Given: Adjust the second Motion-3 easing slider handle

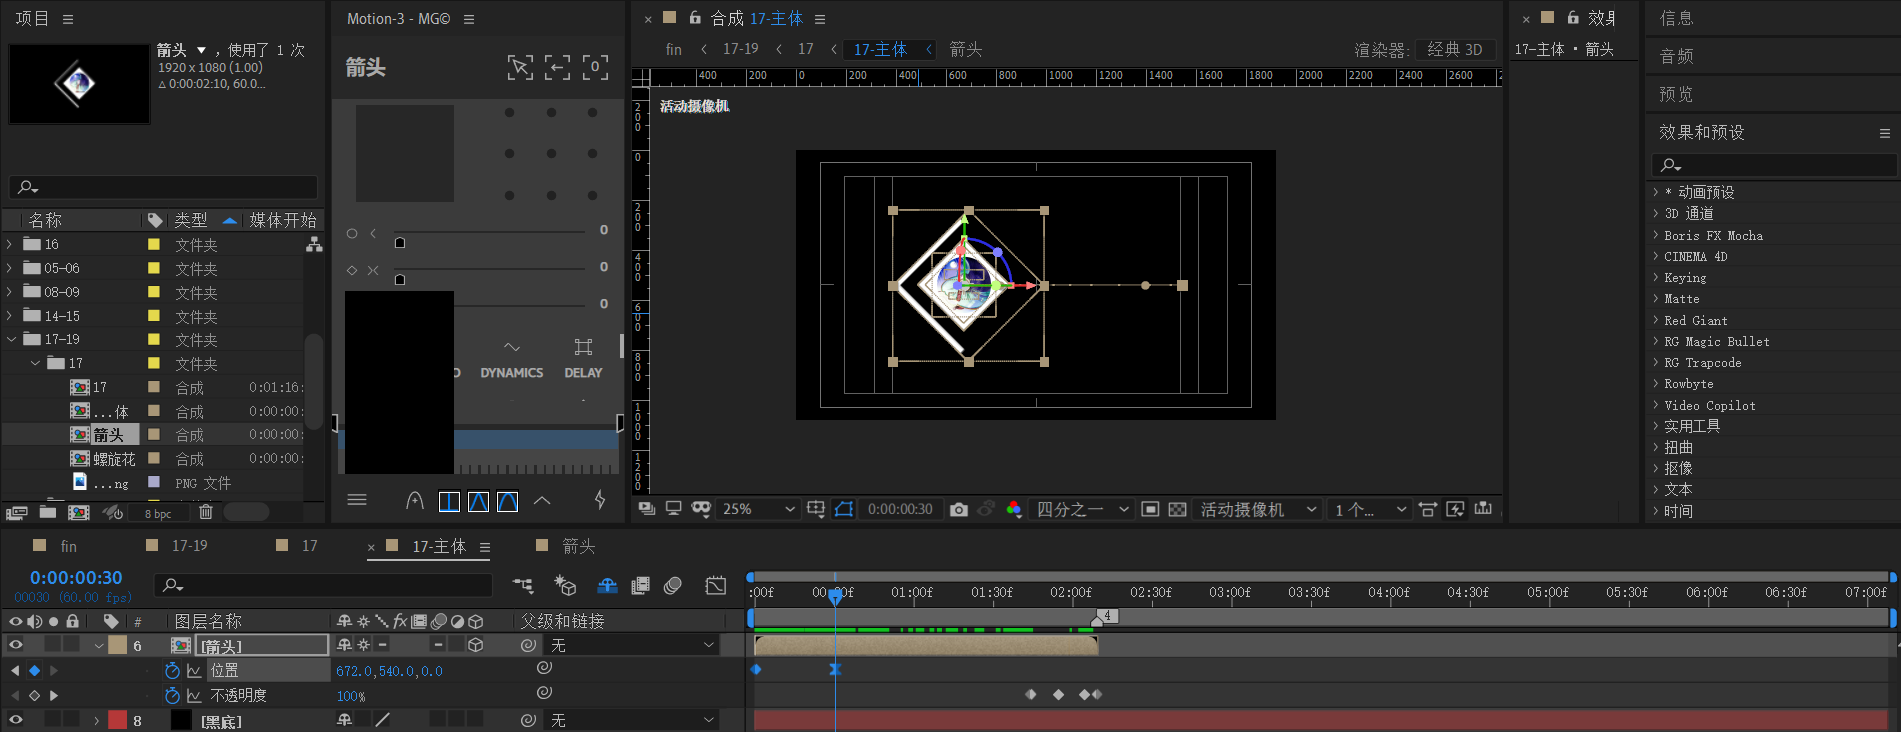Looking at the screenshot, I should [x=400, y=280].
